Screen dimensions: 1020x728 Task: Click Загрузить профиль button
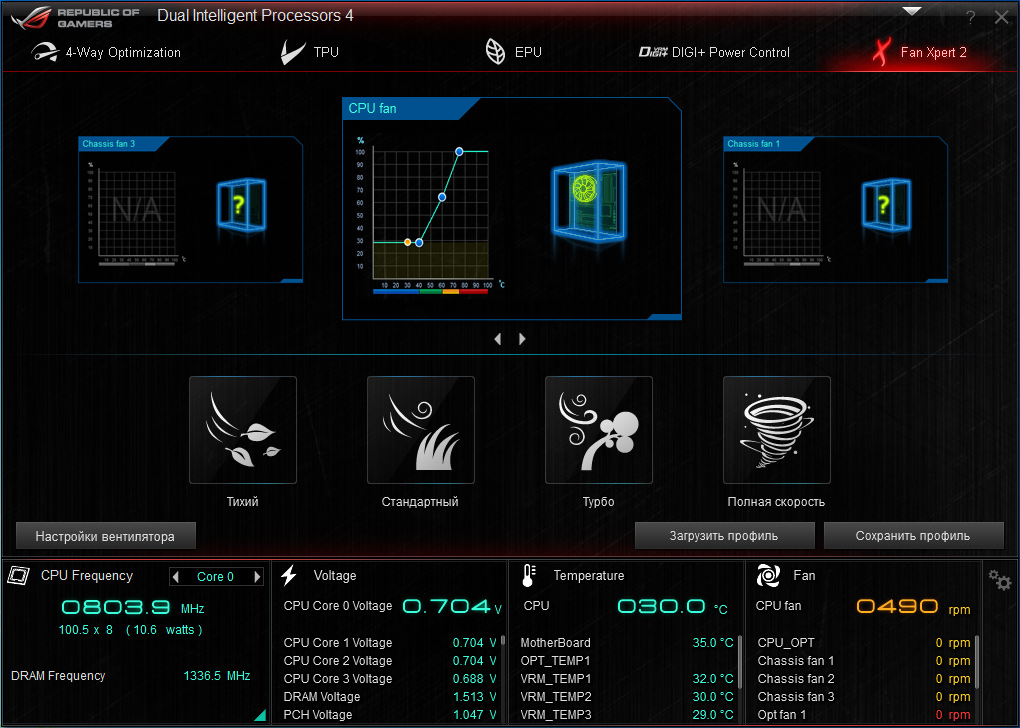point(724,535)
